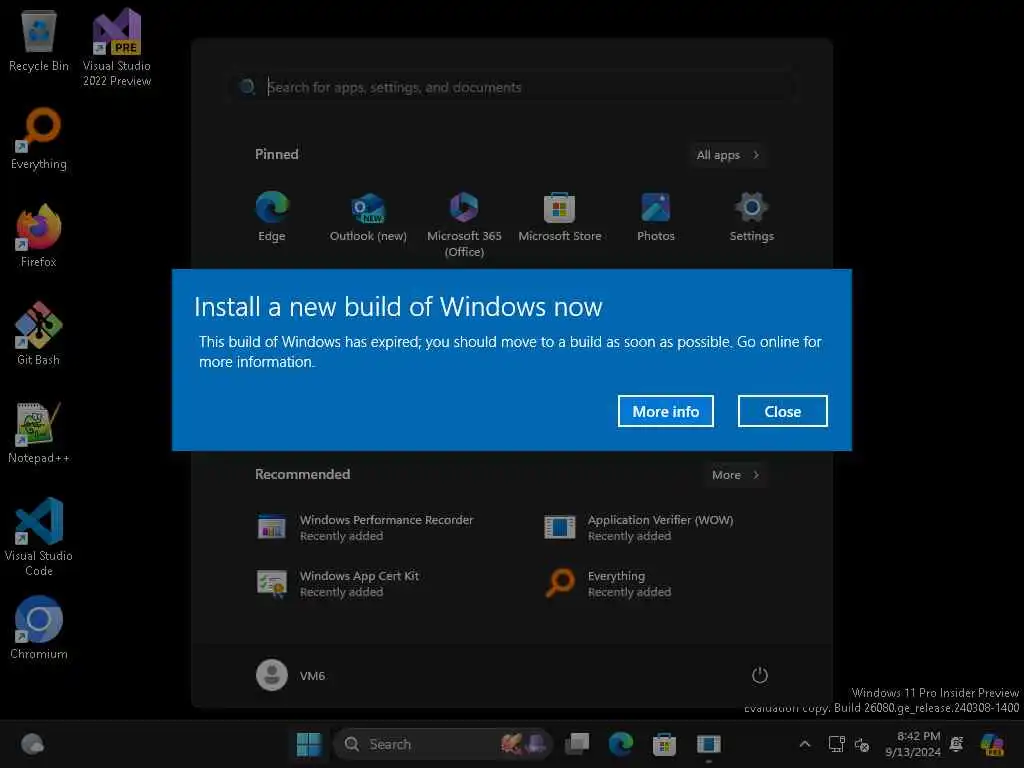Open Visual Studio 2022 Preview desktop shortcut
The width and height of the screenshot is (1024, 768).
click(117, 47)
